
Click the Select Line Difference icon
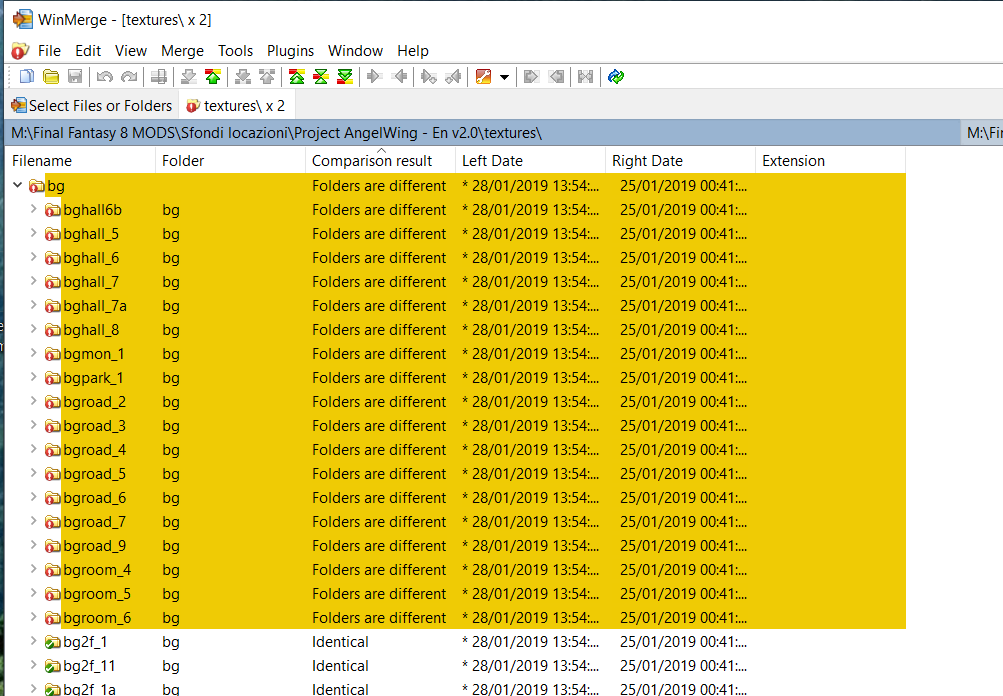coord(159,77)
